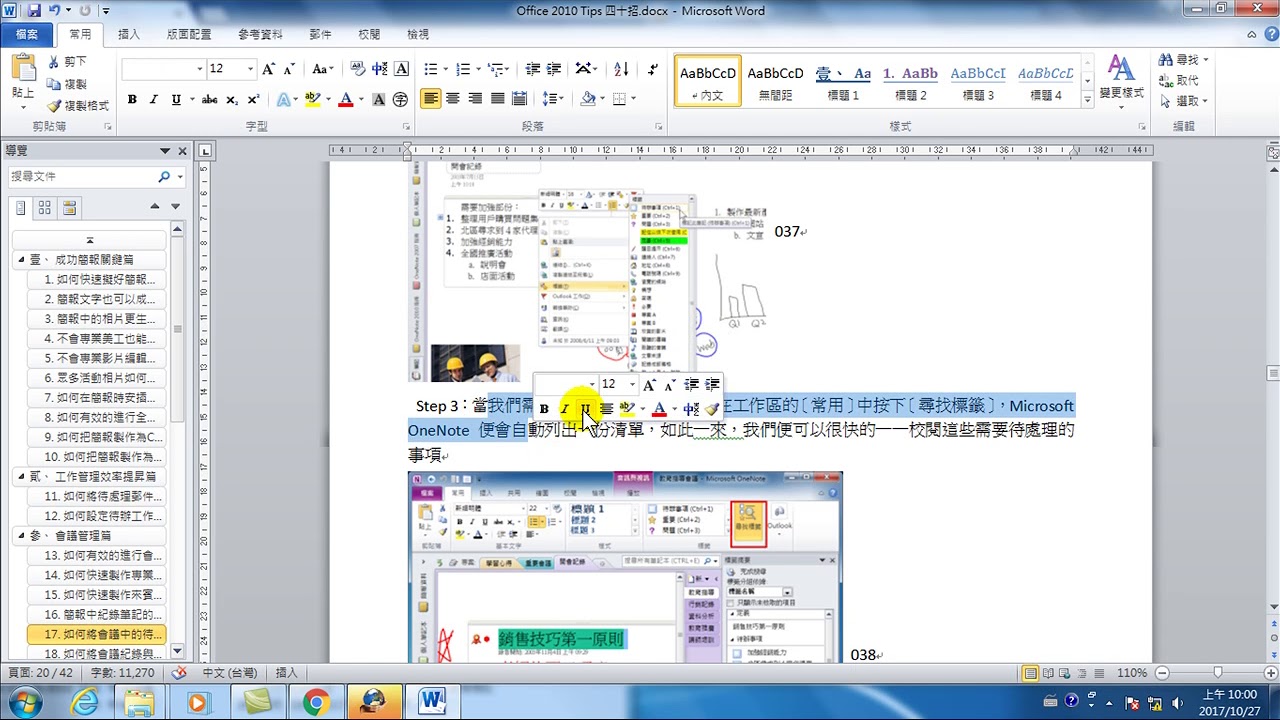Expand the styles gallery More button

tap(1087, 100)
